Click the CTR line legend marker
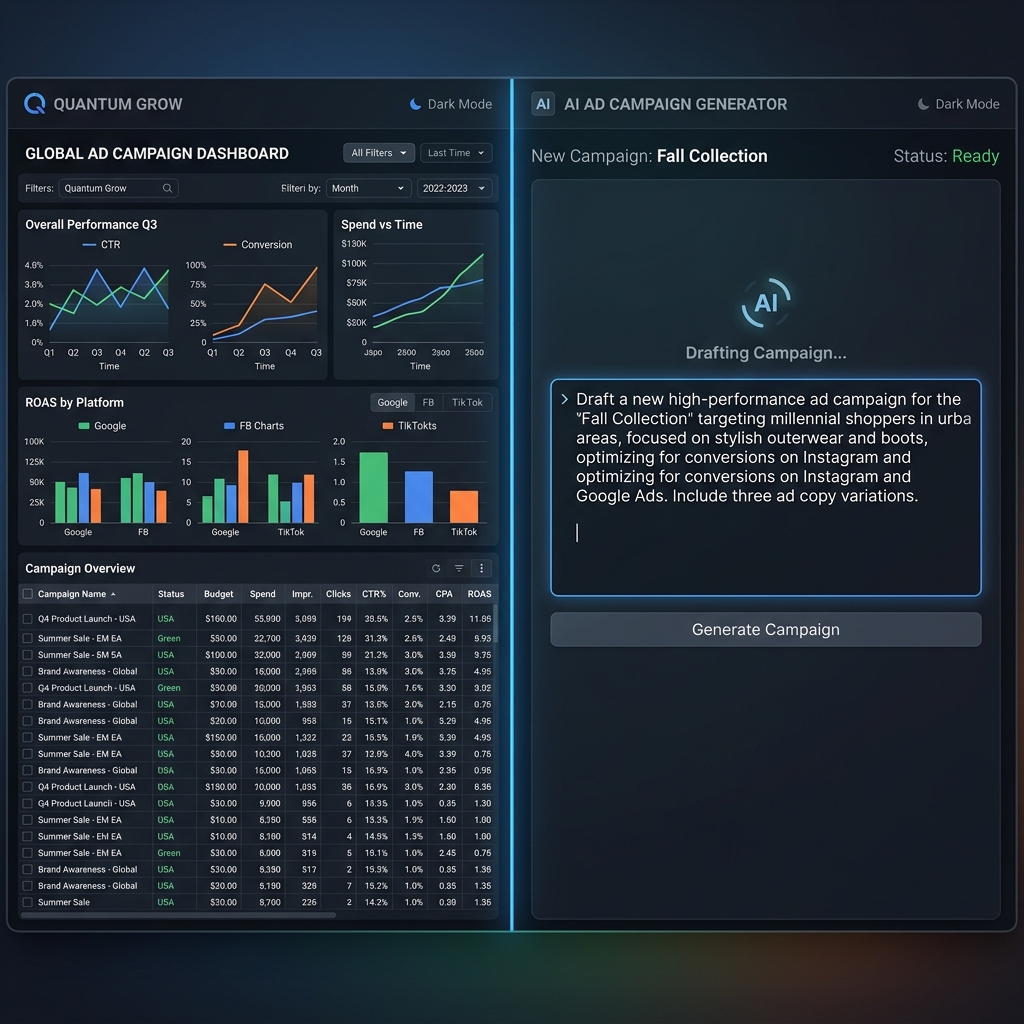The image size is (1024, 1024). pos(89,245)
